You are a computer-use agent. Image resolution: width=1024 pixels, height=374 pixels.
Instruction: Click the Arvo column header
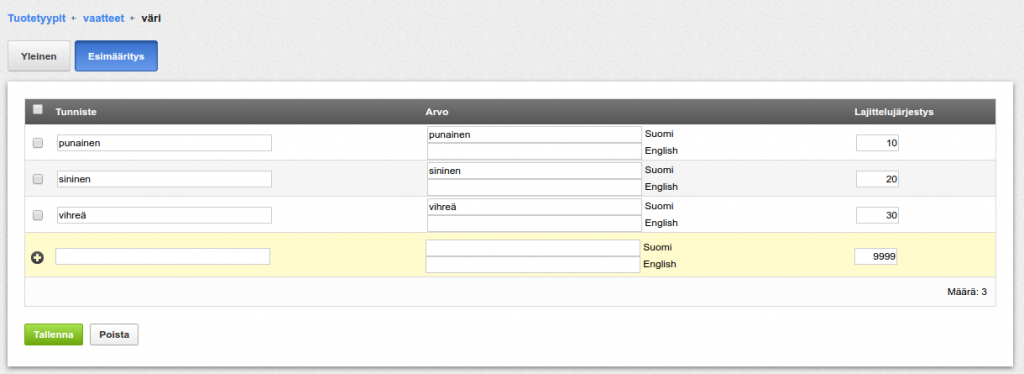(437, 112)
